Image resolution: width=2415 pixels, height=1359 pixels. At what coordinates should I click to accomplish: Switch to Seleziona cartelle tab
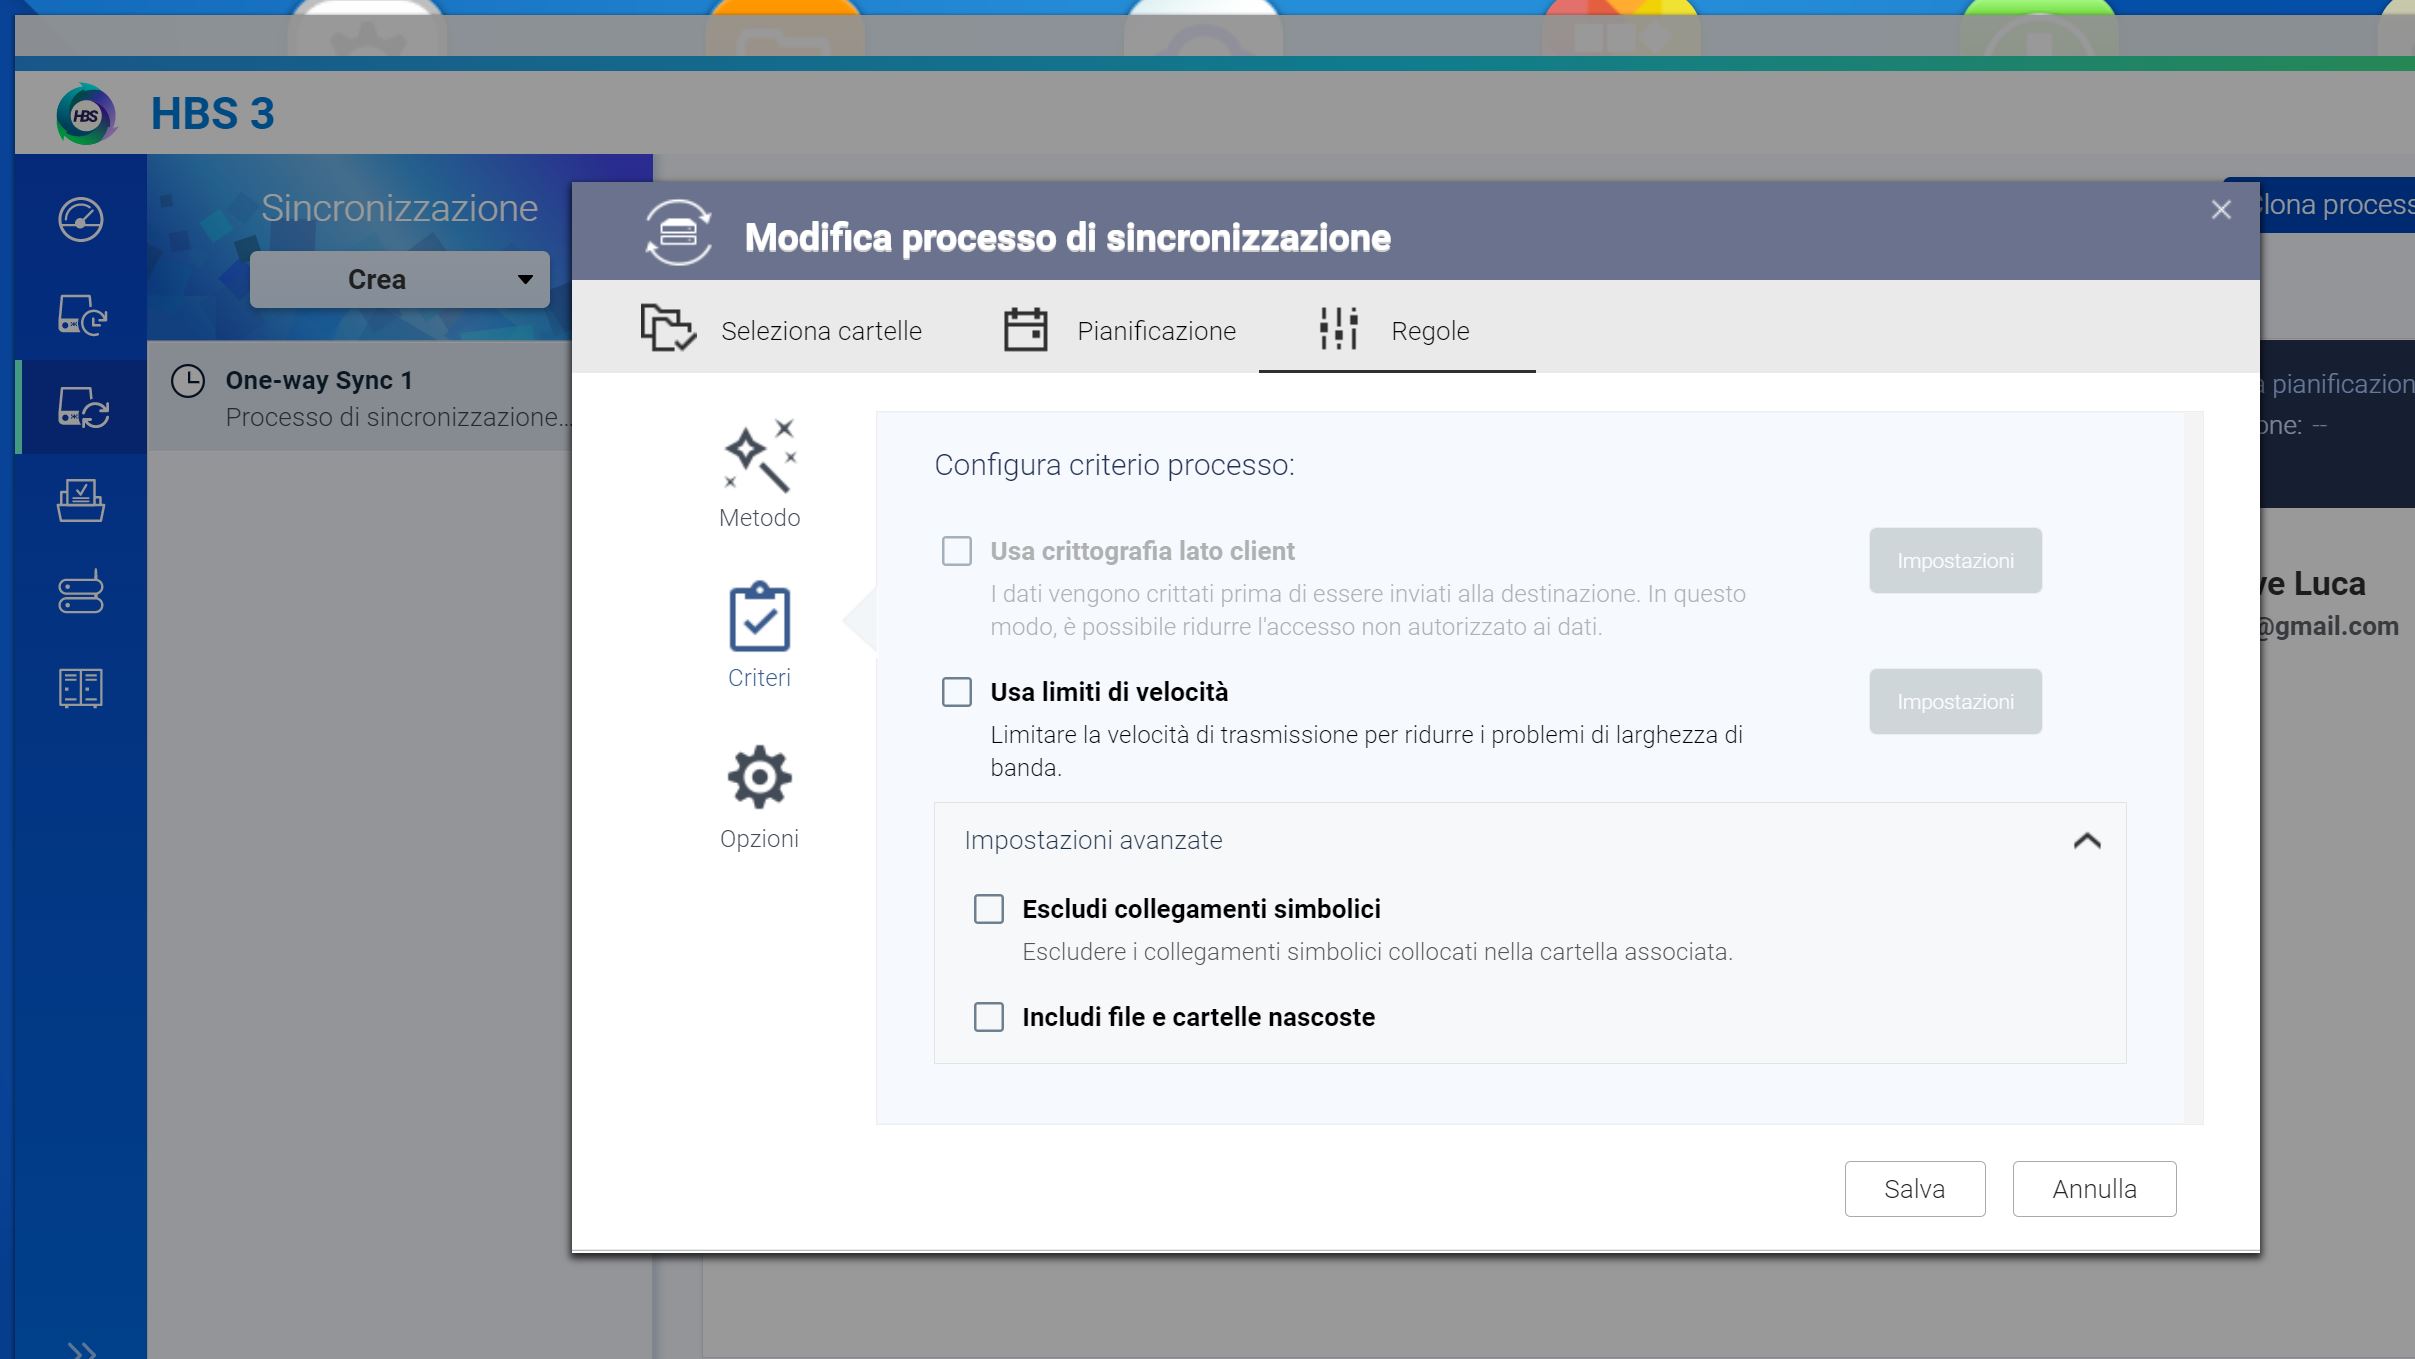(782, 330)
